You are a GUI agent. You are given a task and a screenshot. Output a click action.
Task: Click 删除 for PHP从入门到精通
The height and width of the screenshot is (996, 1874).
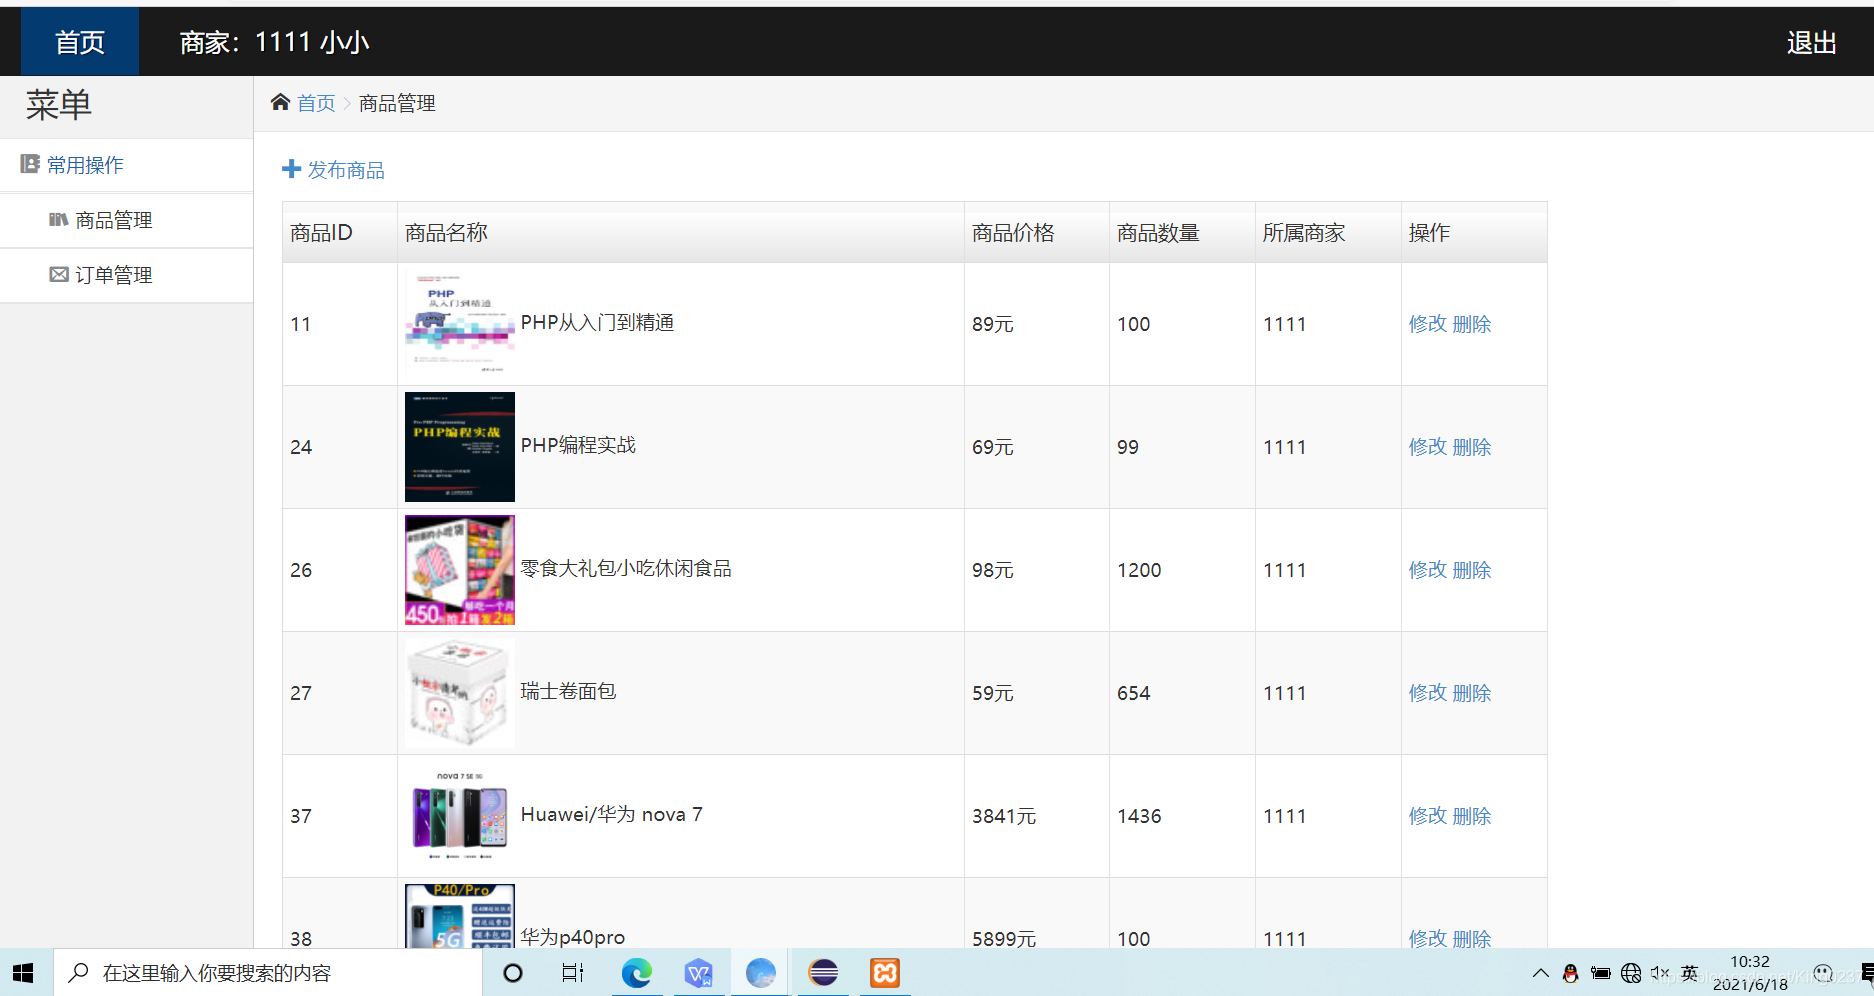(x=1471, y=324)
